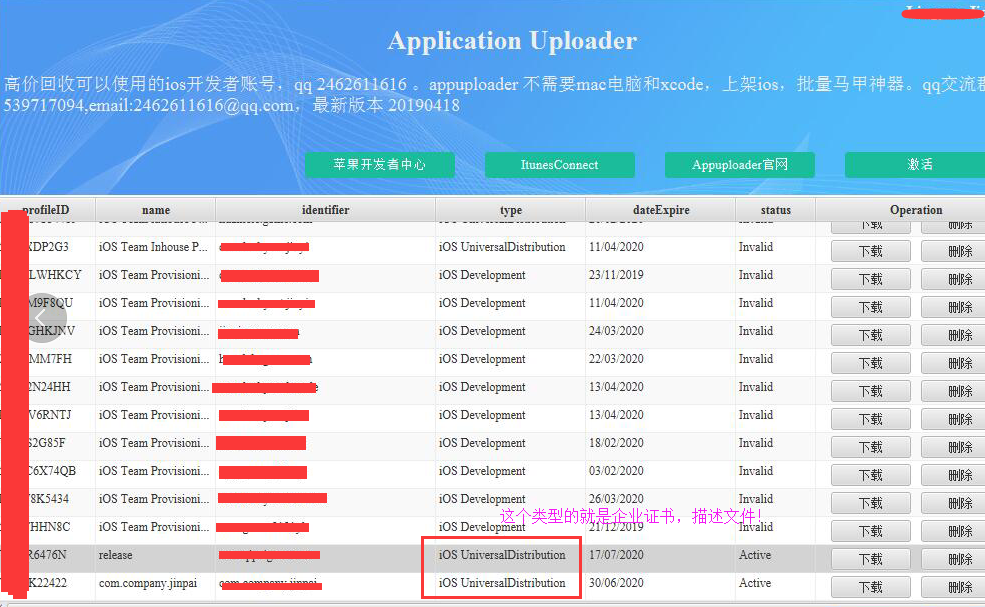Viewport: 985px width, 607px height.
Task: Download (下载) the GHKJNV profile
Action: 871,336
